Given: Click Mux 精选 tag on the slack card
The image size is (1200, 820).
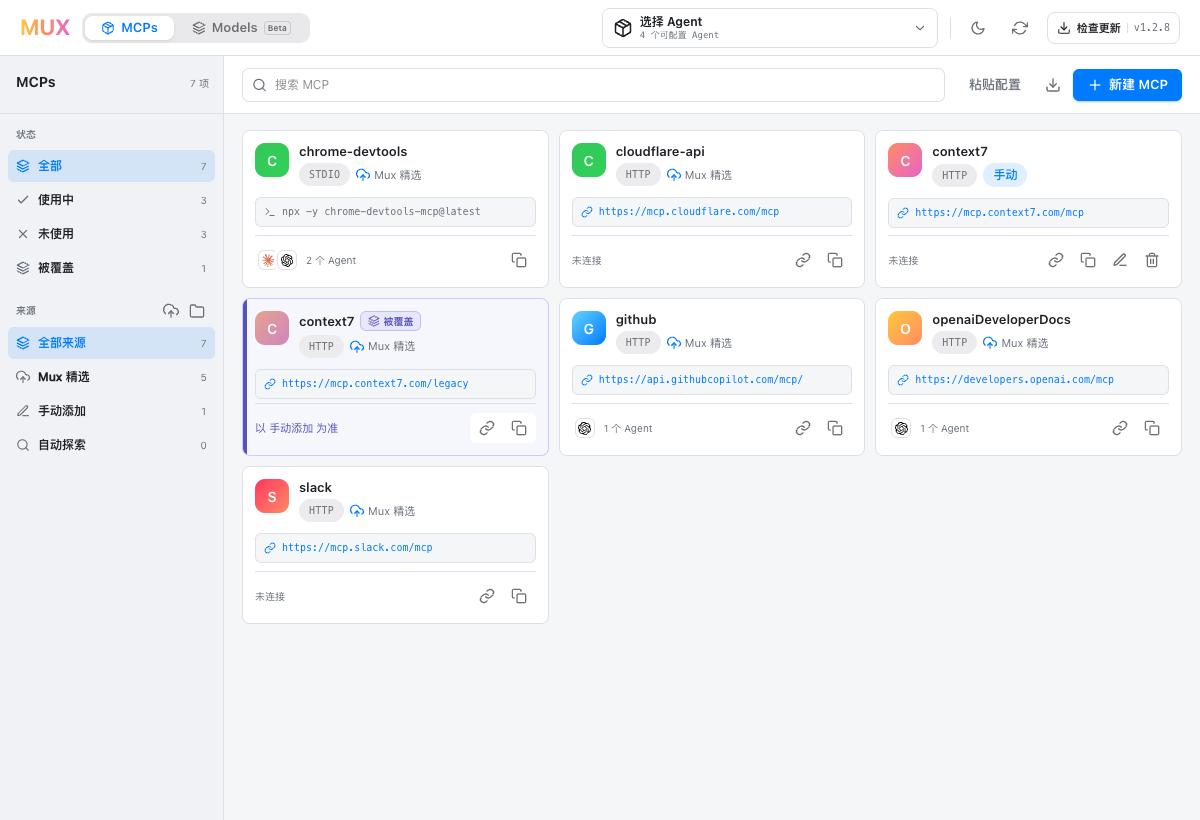Looking at the screenshot, I should (383, 511).
